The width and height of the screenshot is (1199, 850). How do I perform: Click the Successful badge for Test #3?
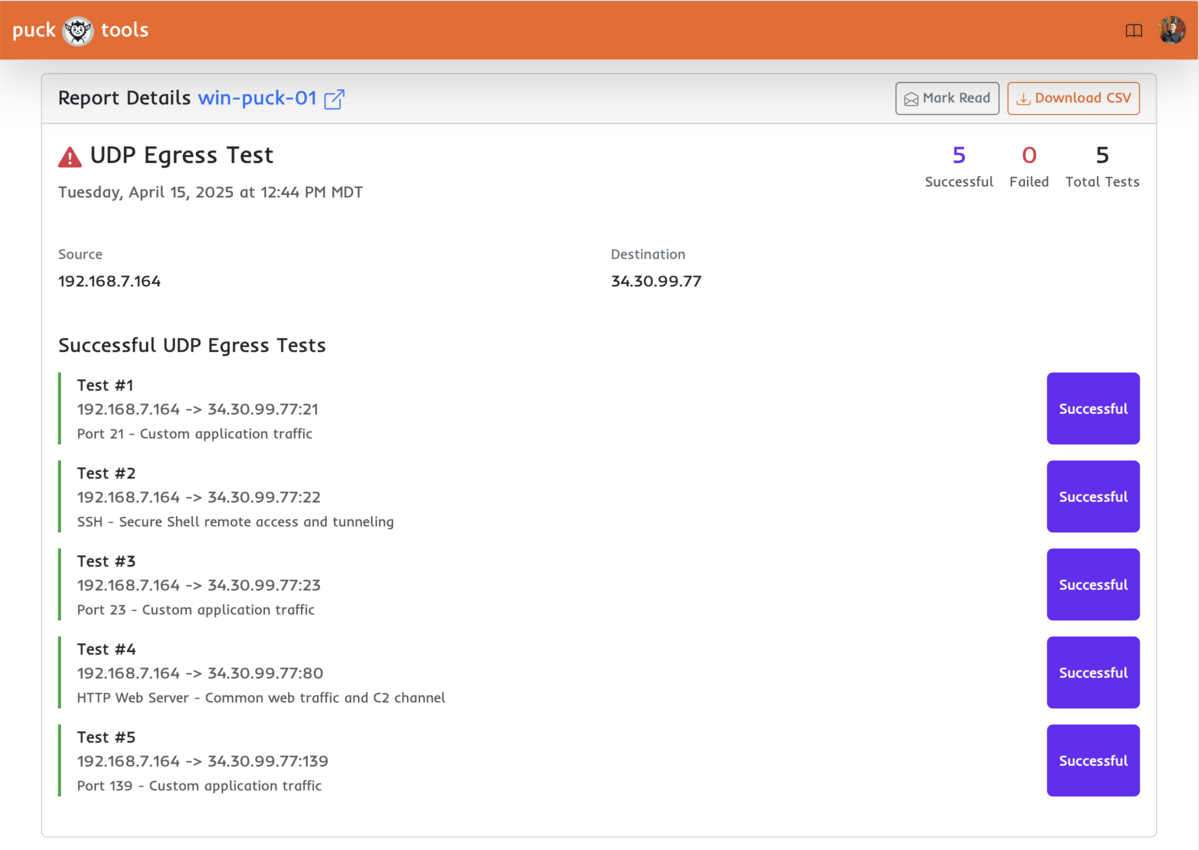pos(1092,585)
